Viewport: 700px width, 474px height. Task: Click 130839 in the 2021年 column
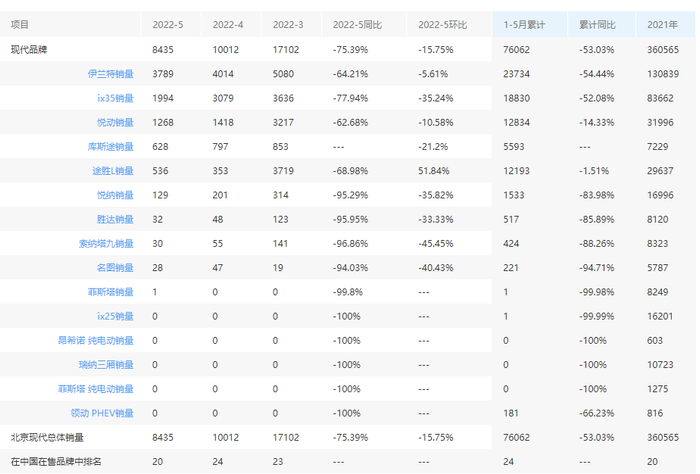(x=663, y=74)
